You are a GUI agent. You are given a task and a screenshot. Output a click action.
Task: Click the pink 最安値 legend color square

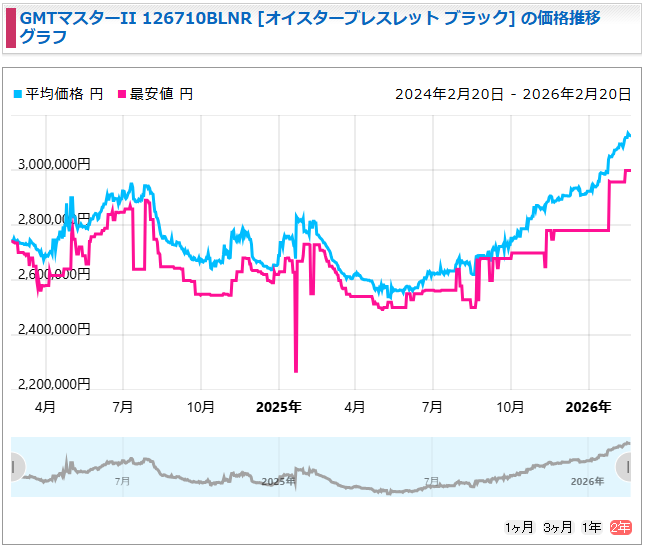[x=123, y=94]
